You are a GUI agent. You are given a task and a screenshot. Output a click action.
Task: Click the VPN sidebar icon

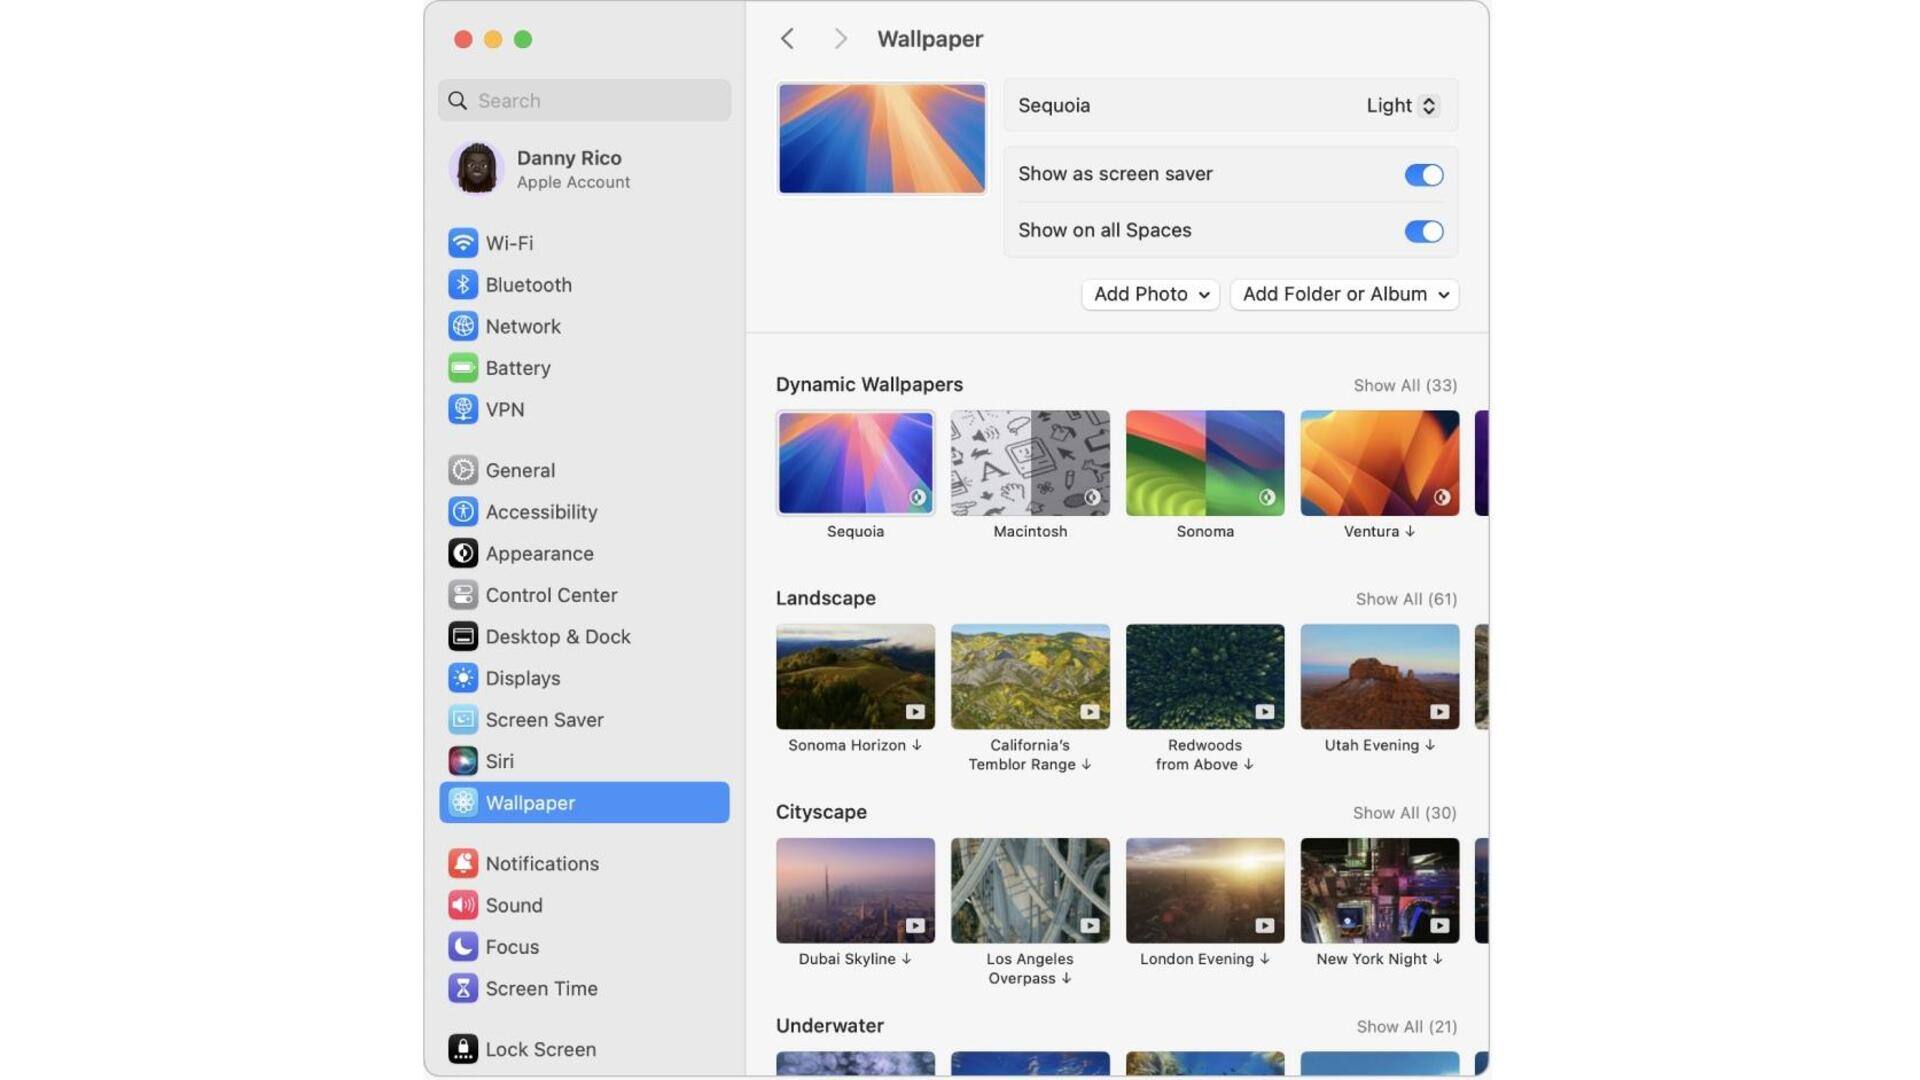462,409
